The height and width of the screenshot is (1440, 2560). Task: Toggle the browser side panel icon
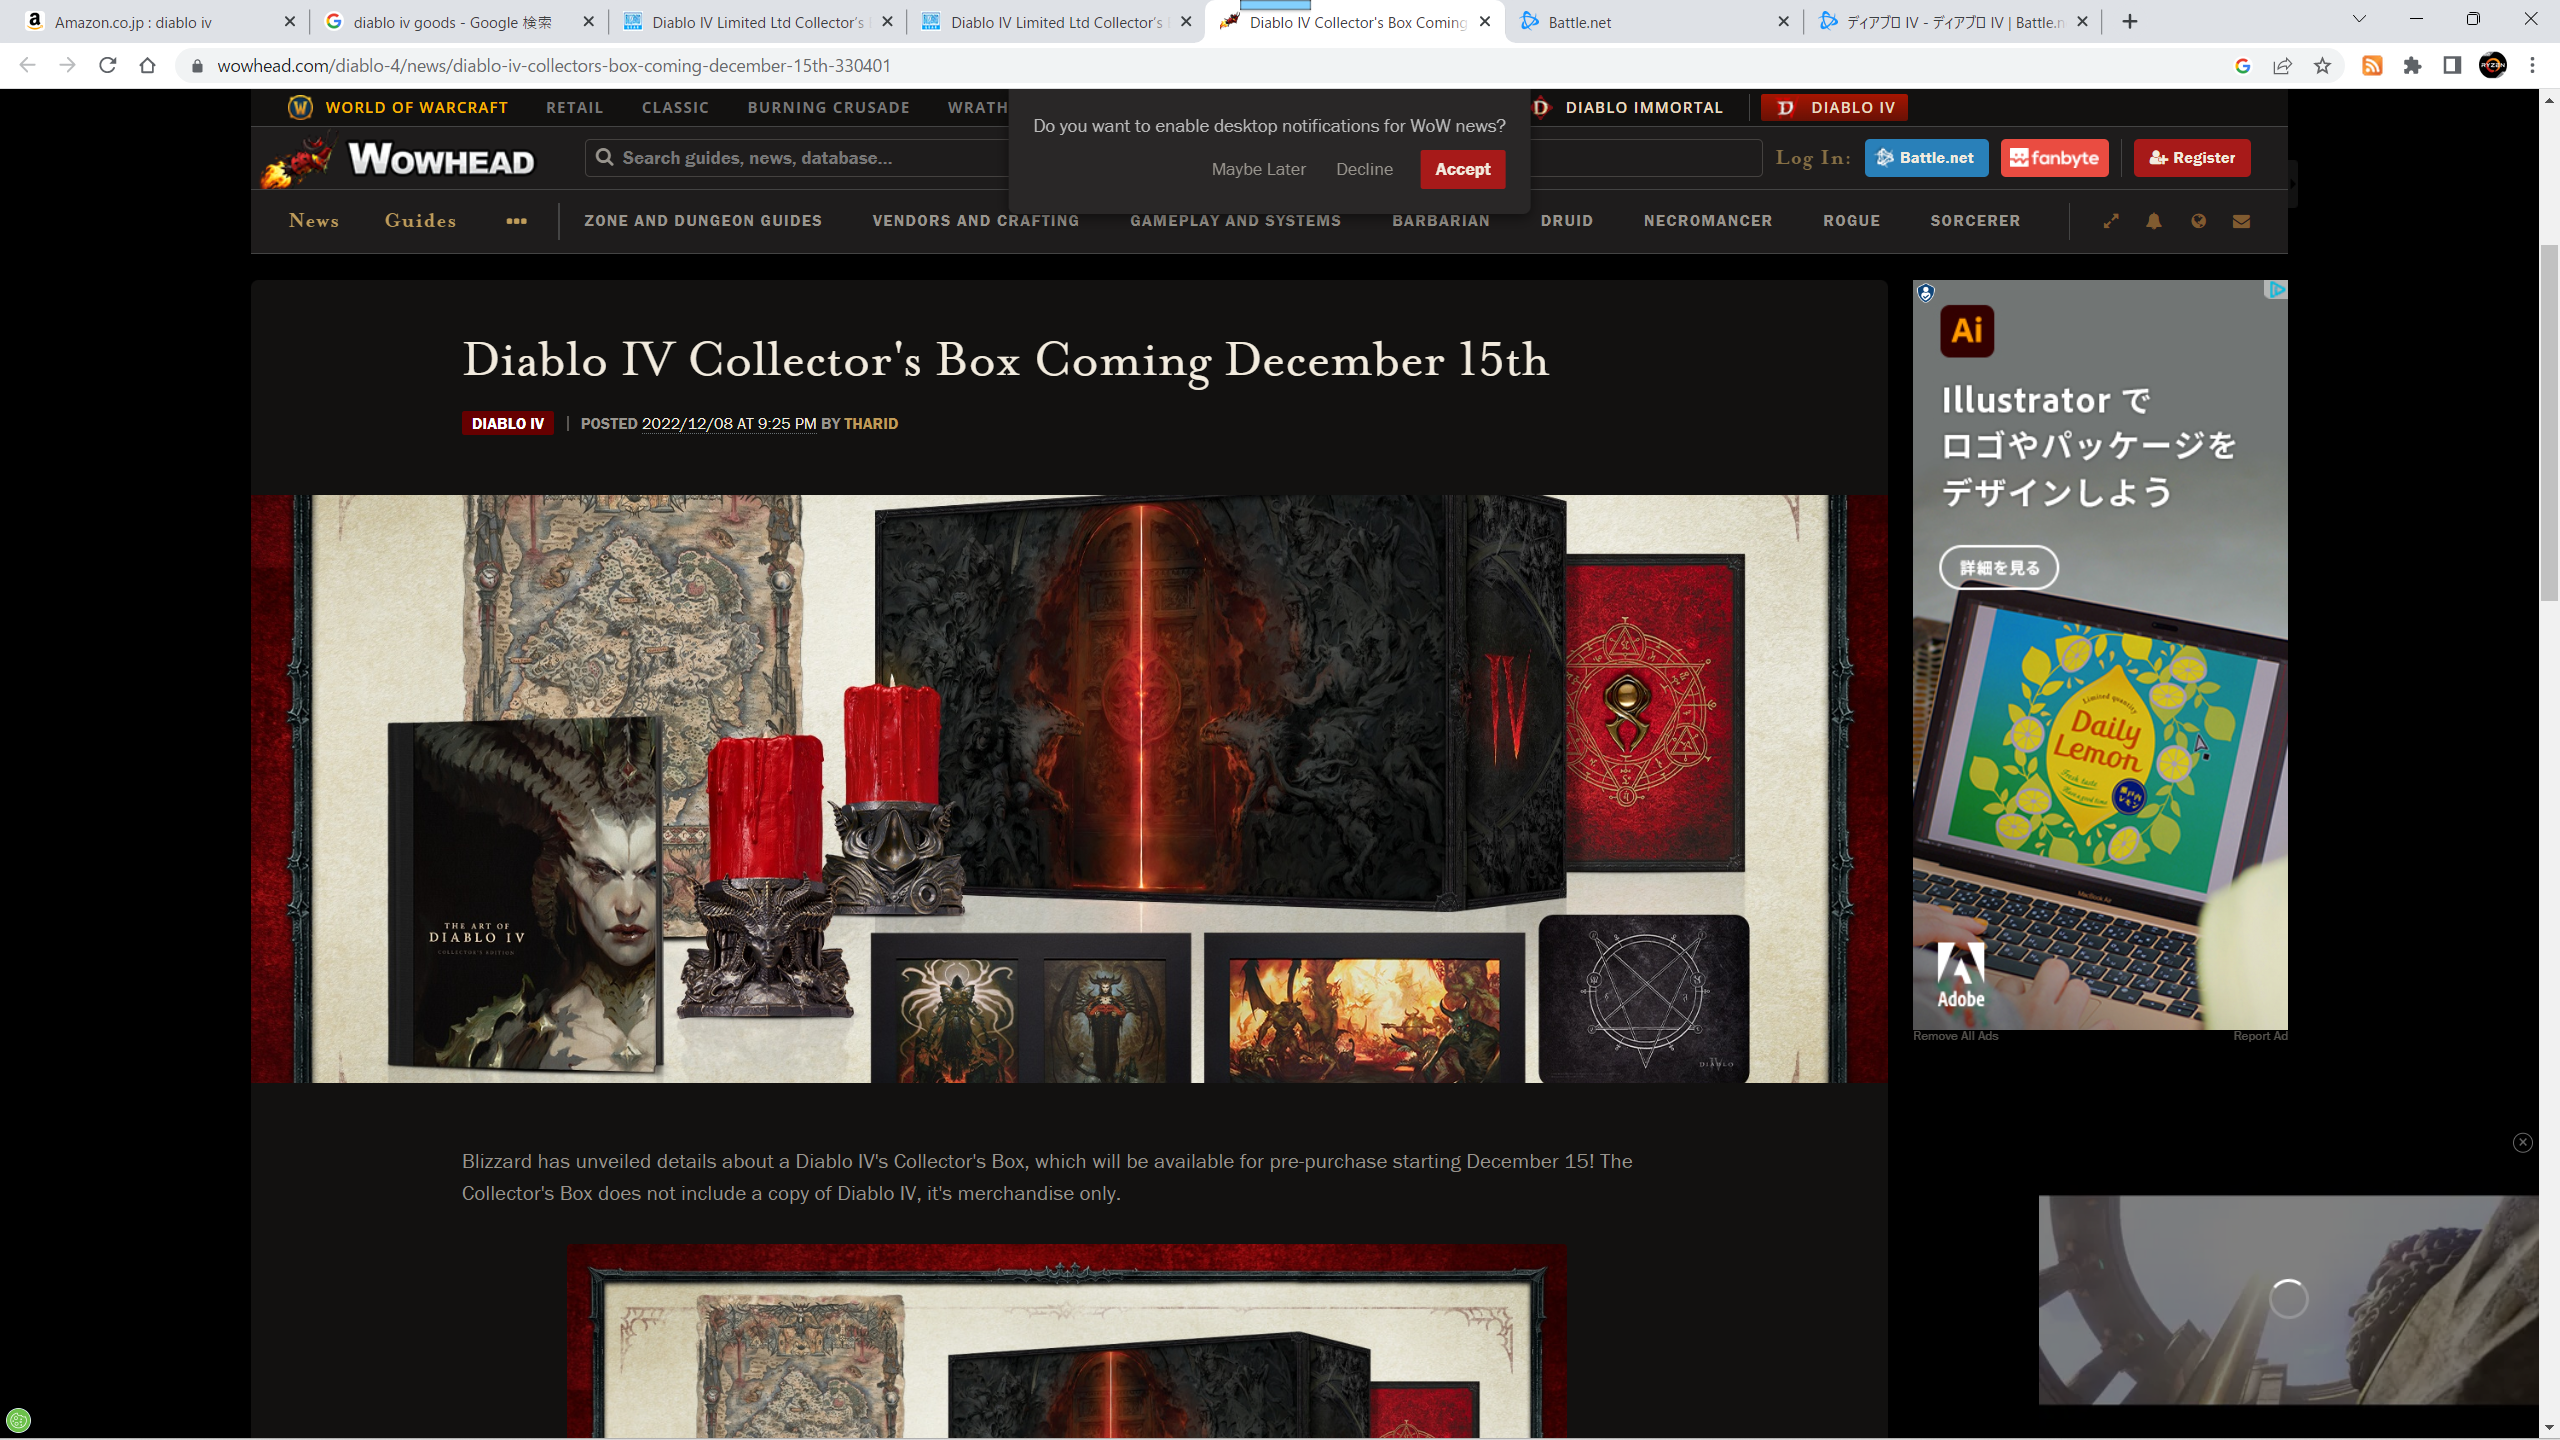(x=2452, y=66)
